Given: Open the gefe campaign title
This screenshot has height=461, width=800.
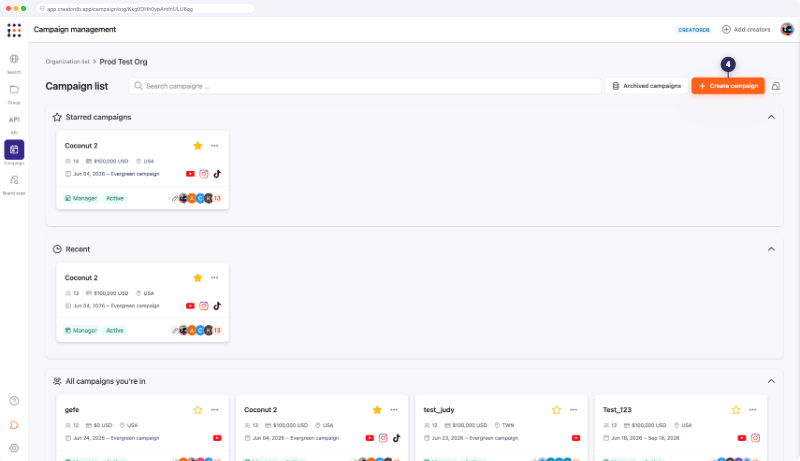Looking at the screenshot, I should 72,410.
